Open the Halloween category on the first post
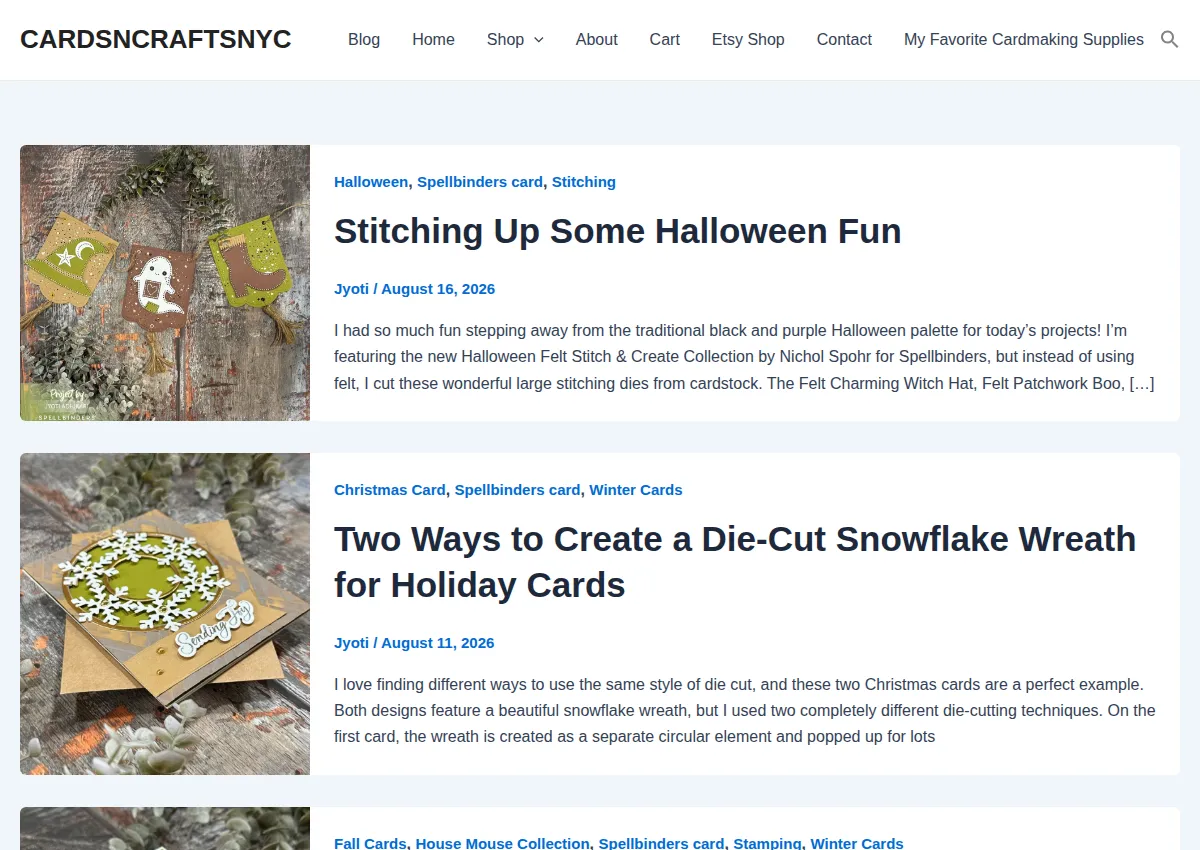1200x850 pixels. [371, 182]
